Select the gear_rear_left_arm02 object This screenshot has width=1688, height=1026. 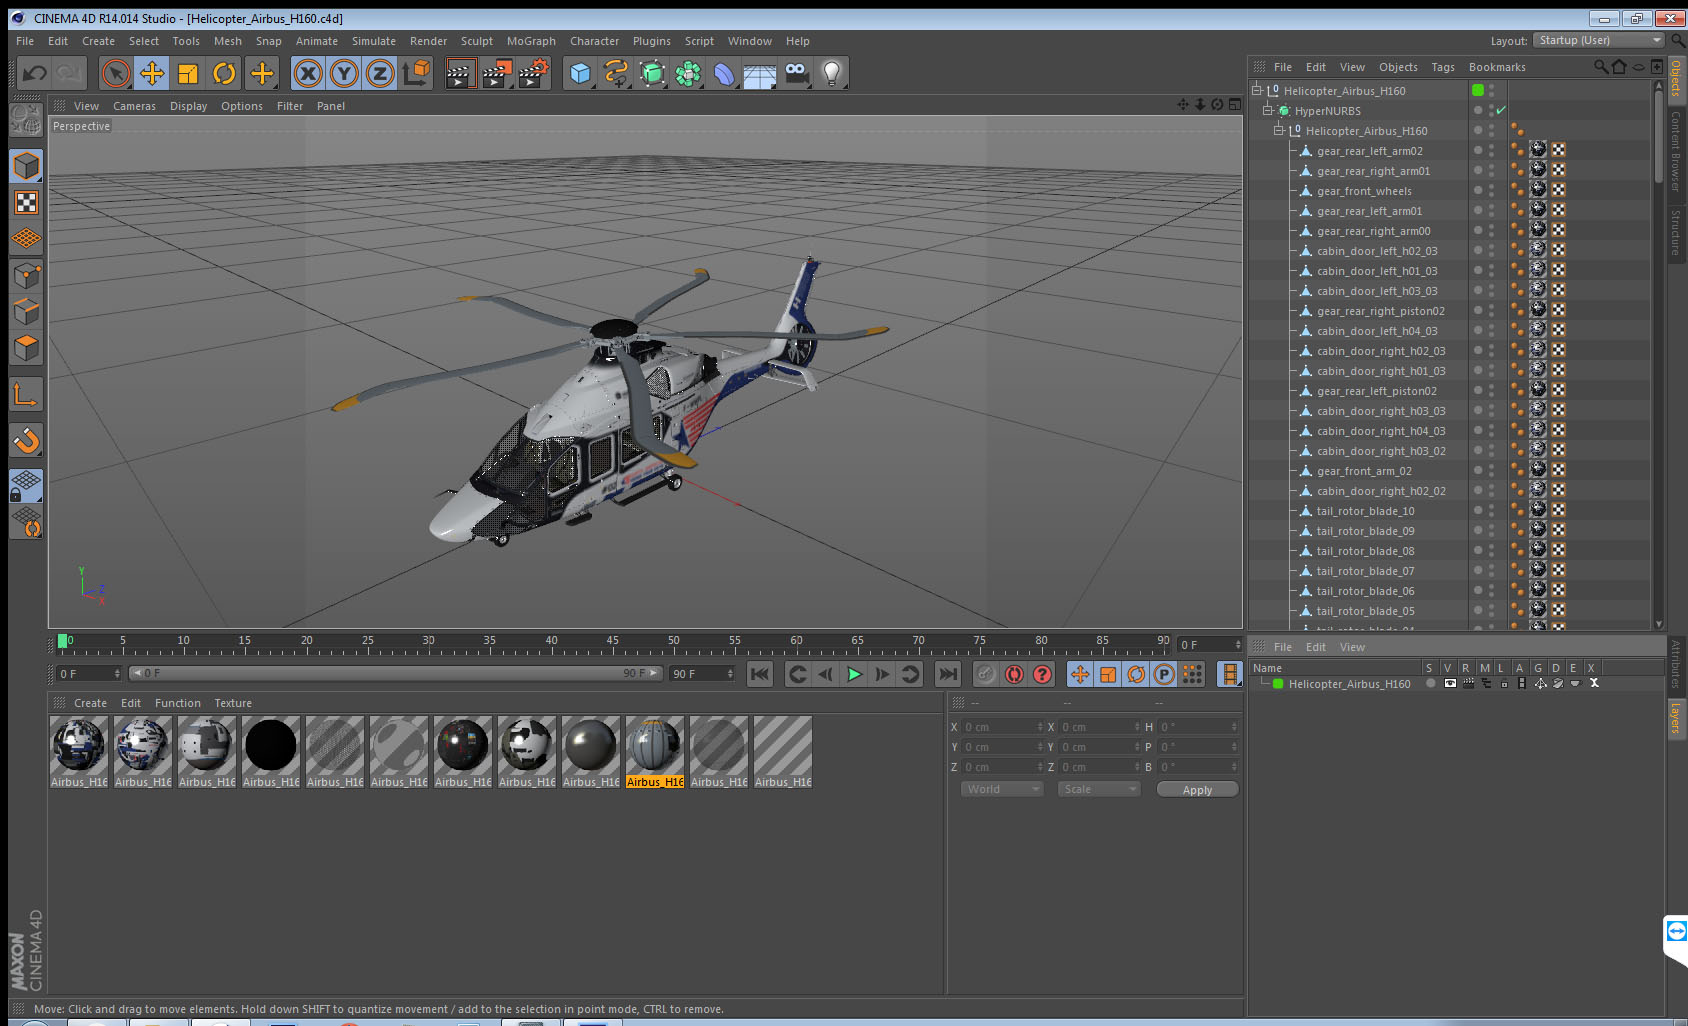[1369, 151]
